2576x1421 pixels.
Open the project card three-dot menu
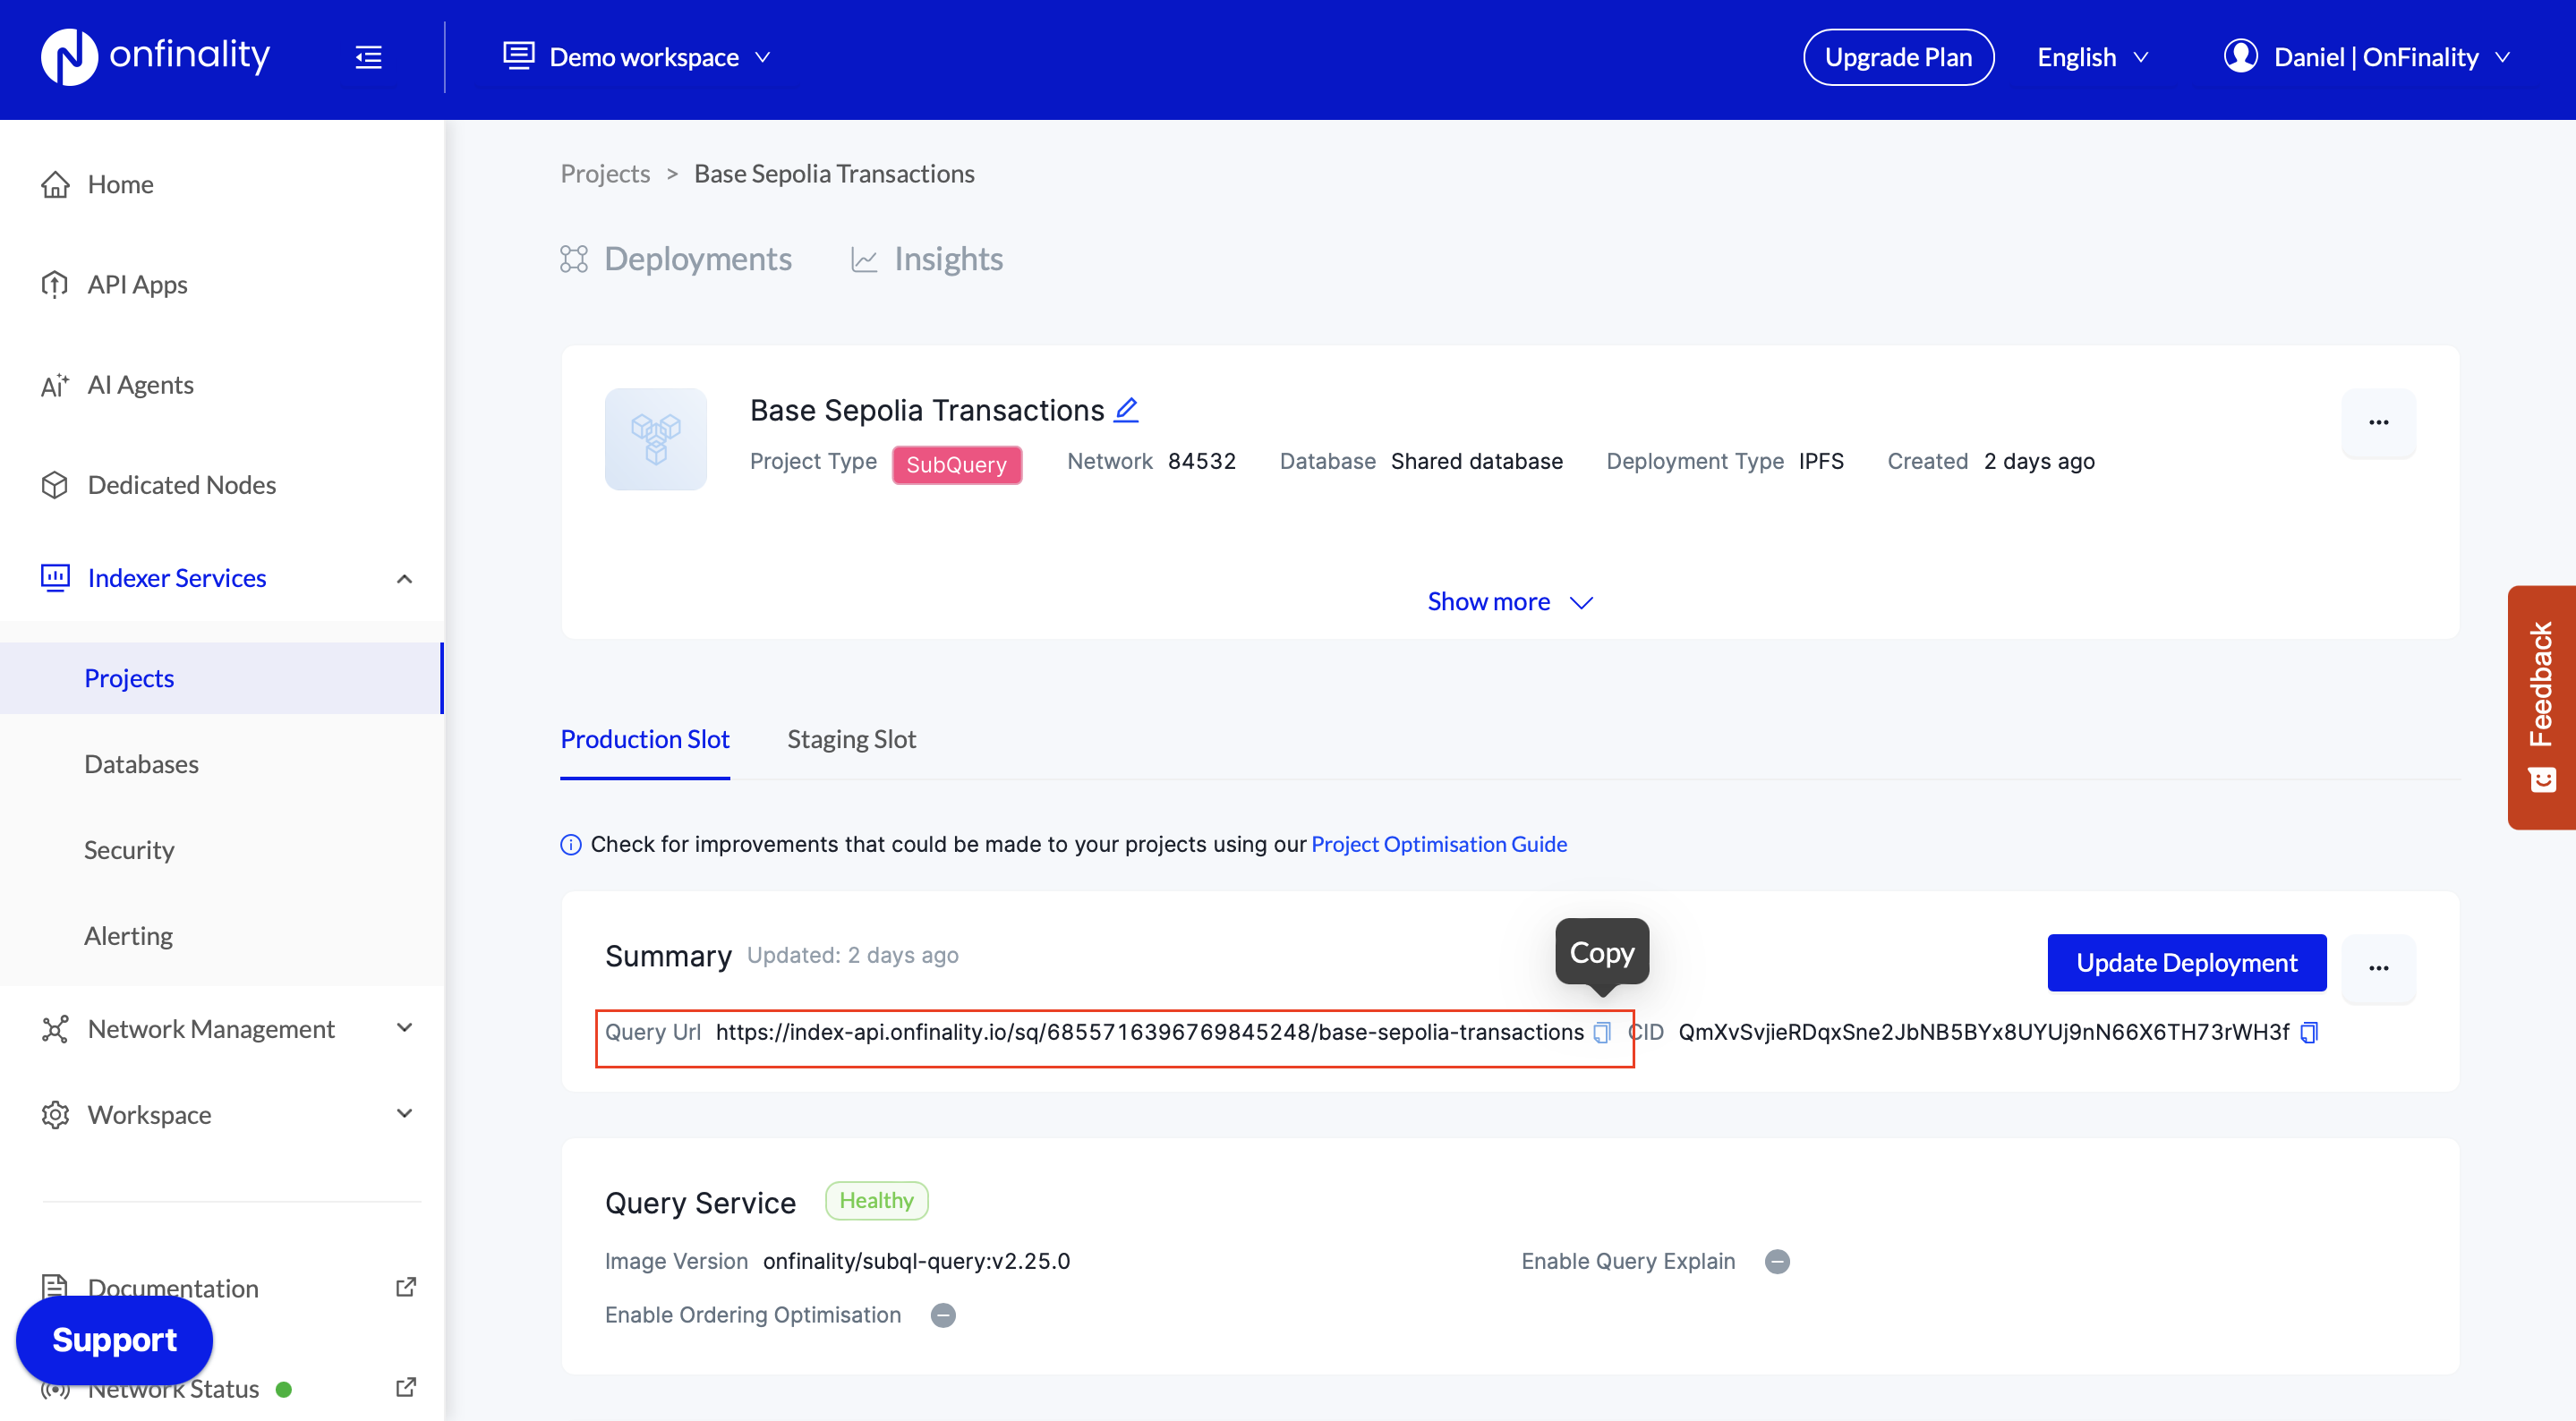tap(2378, 422)
